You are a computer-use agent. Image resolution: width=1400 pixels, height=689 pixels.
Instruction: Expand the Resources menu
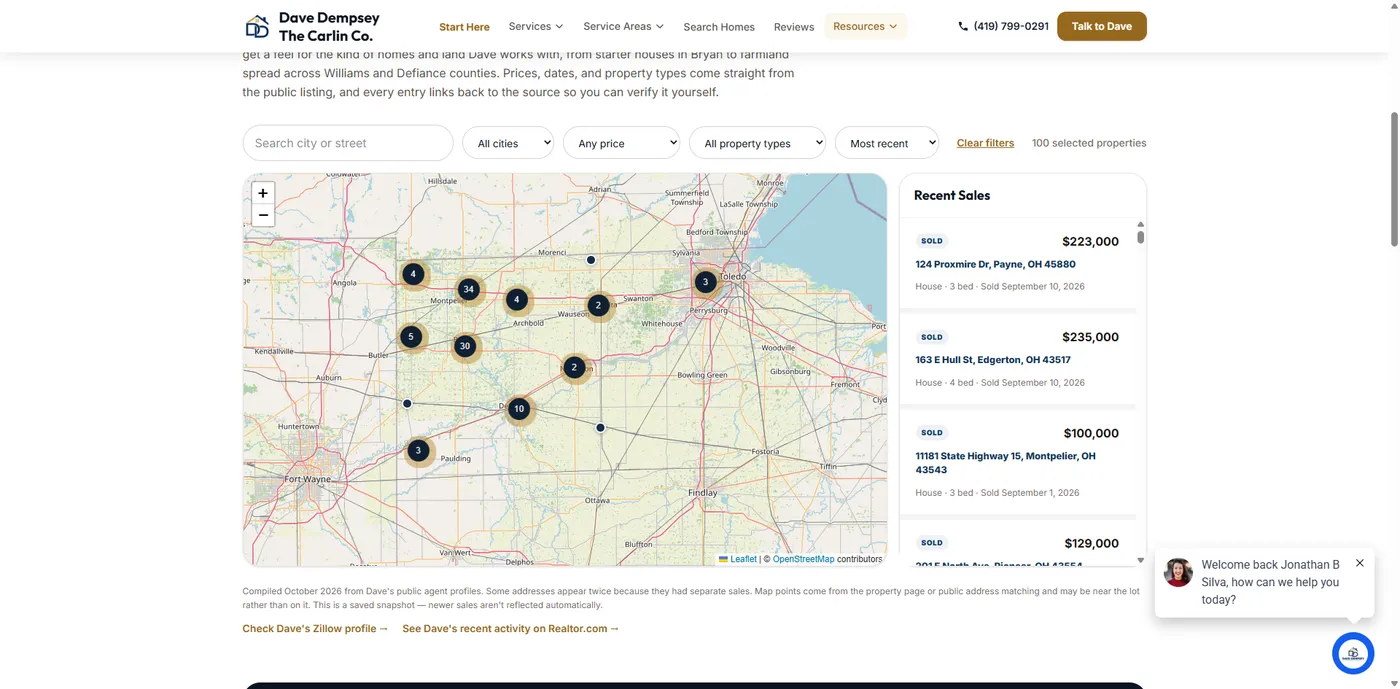865,26
